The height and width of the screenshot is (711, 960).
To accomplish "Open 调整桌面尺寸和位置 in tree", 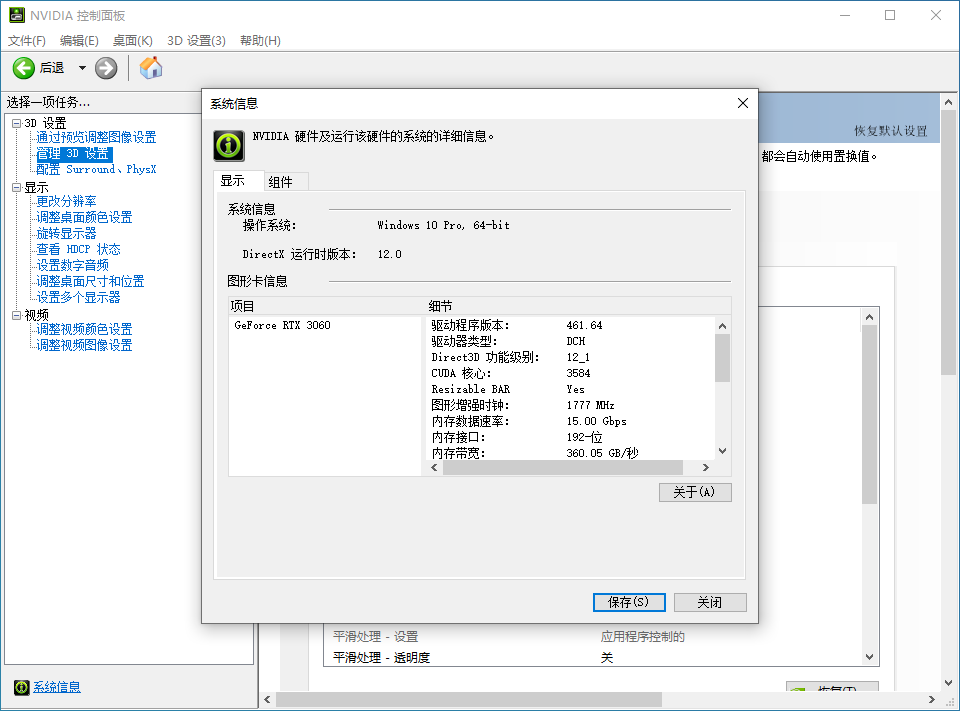I will click(91, 281).
